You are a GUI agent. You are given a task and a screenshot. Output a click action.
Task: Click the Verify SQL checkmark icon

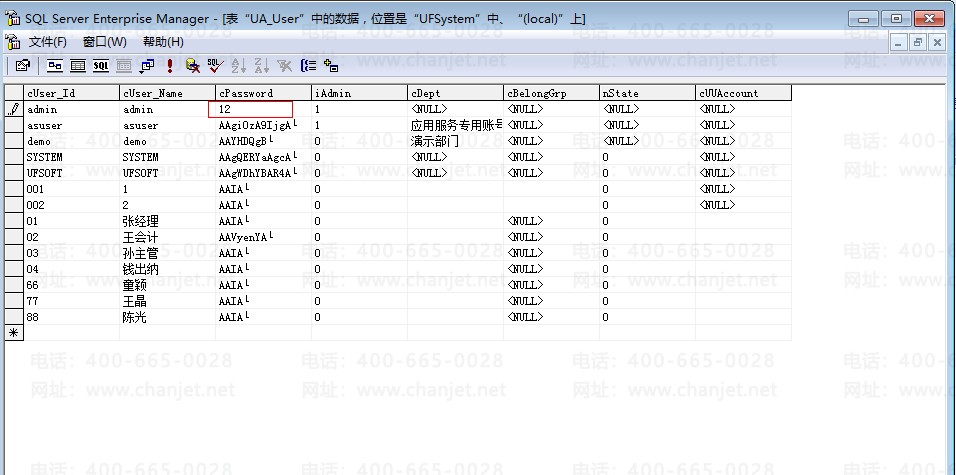tap(215, 66)
